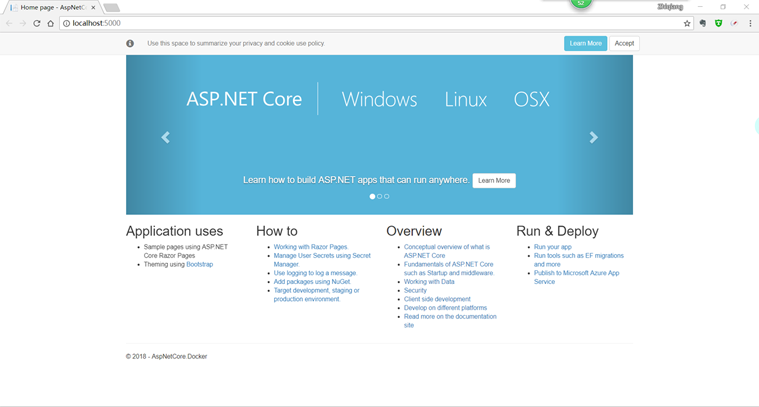The width and height of the screenshot is (759, 407).
Task: Click Sample pages using ASP.NET Core text
Action: (185, 251)
